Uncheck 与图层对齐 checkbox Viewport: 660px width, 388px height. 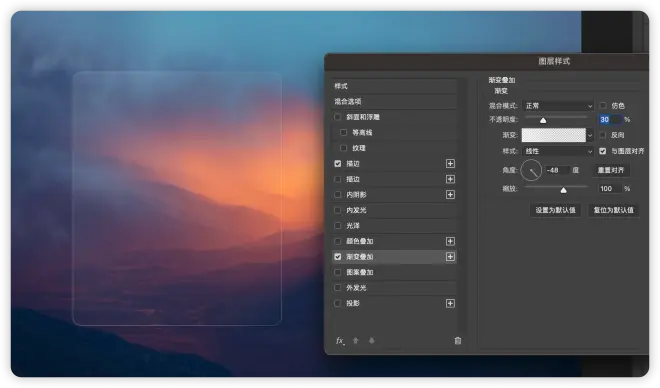(603, 151)
